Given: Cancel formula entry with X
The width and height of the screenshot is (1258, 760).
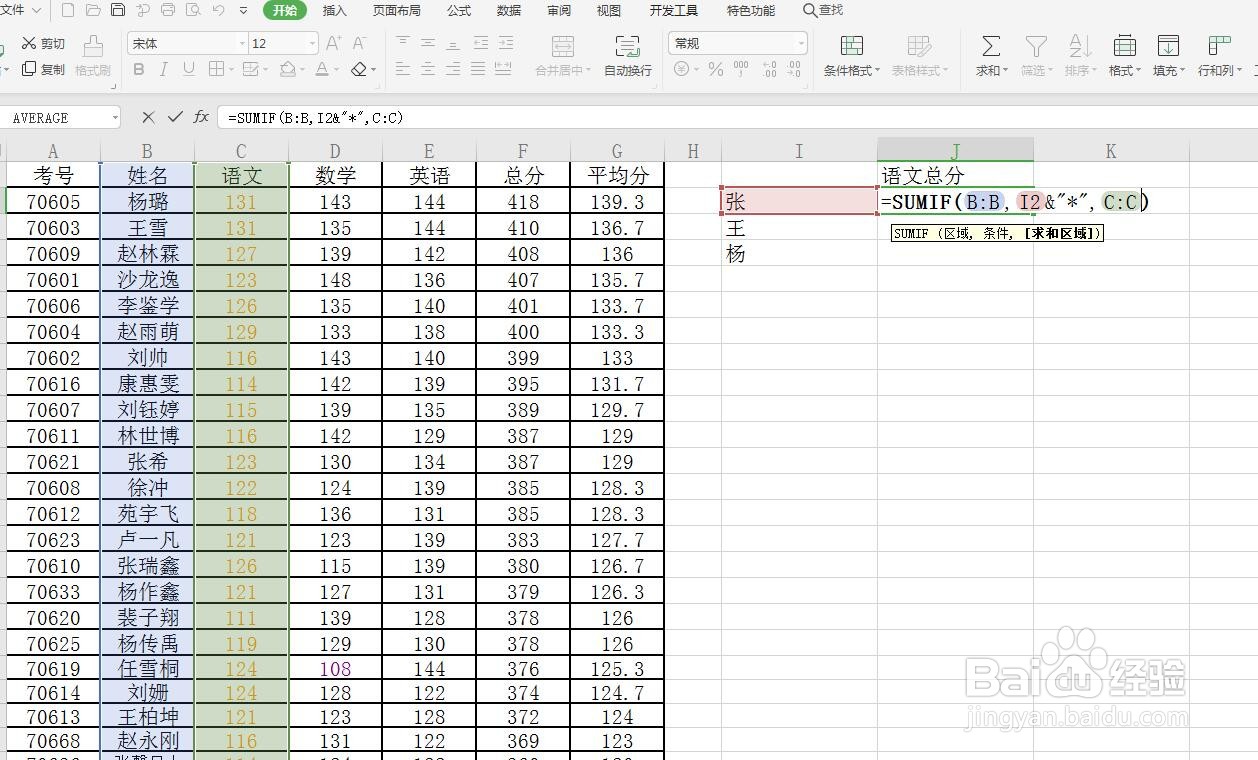Looking at the screenshot, I should pos(148,117).
